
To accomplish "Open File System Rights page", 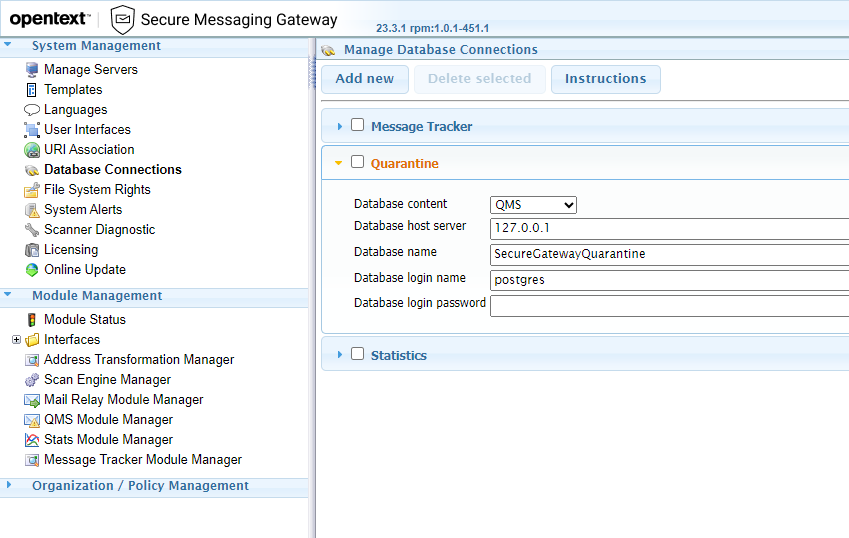I will coord(97,190).
